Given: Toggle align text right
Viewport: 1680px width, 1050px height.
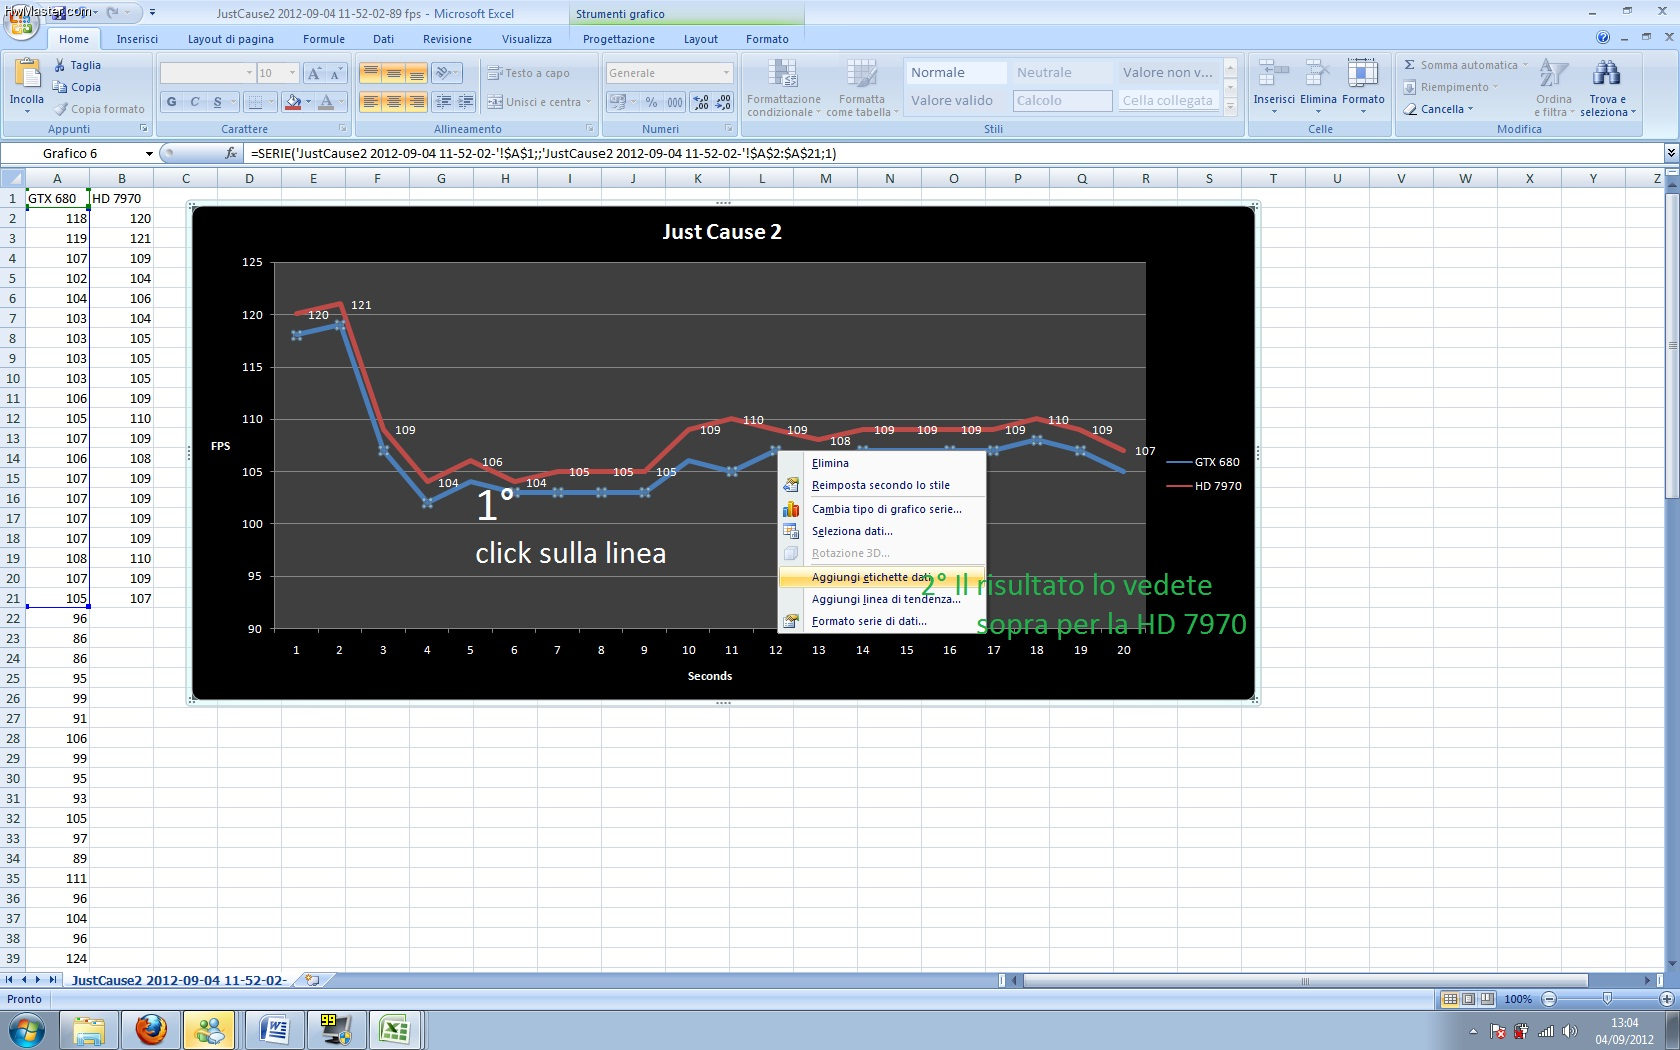Looking at the screenshot, I should coord(416,102).
